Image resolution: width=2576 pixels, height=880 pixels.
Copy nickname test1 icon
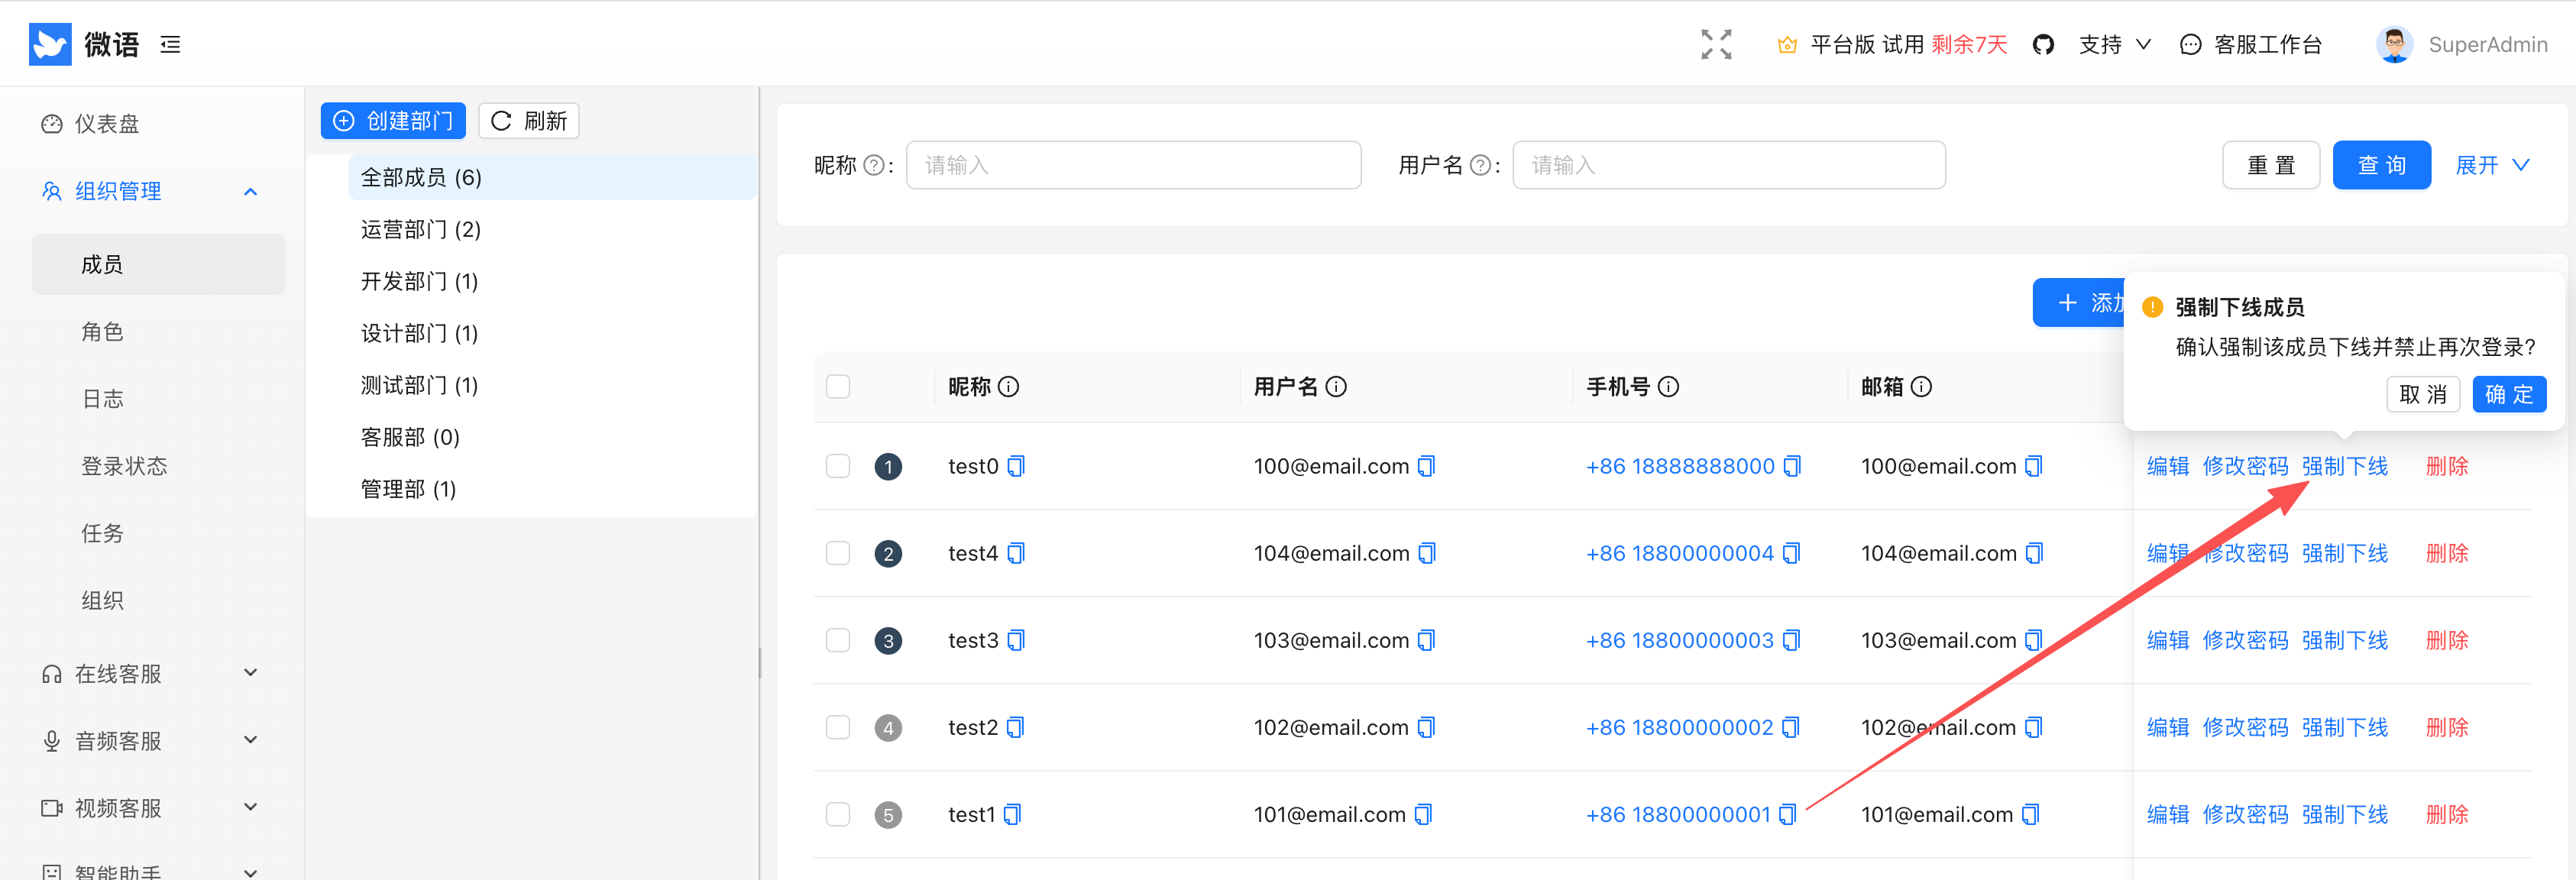coord(1012,814)
